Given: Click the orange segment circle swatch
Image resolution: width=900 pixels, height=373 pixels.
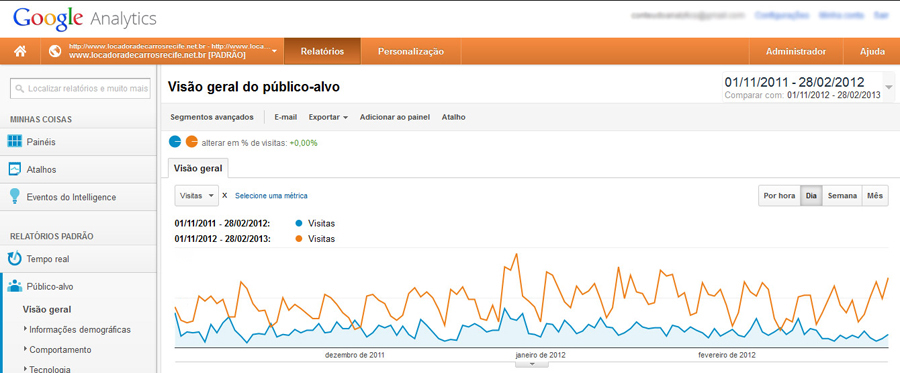Looking at the screenshot, I should click(192, 142).
